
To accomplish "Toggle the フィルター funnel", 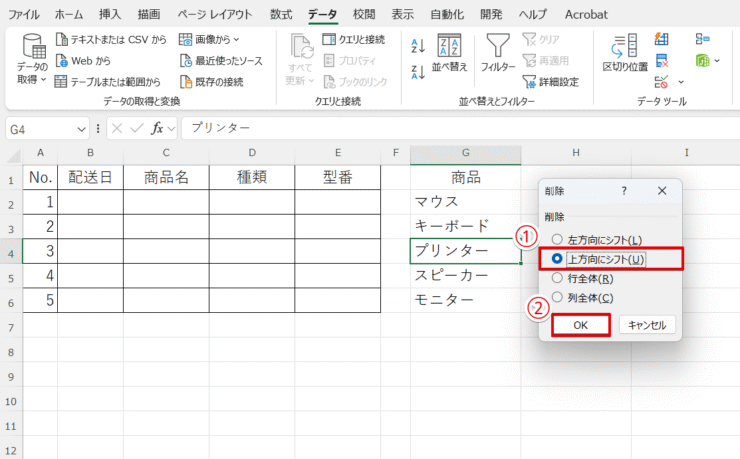I will point(498,52).
